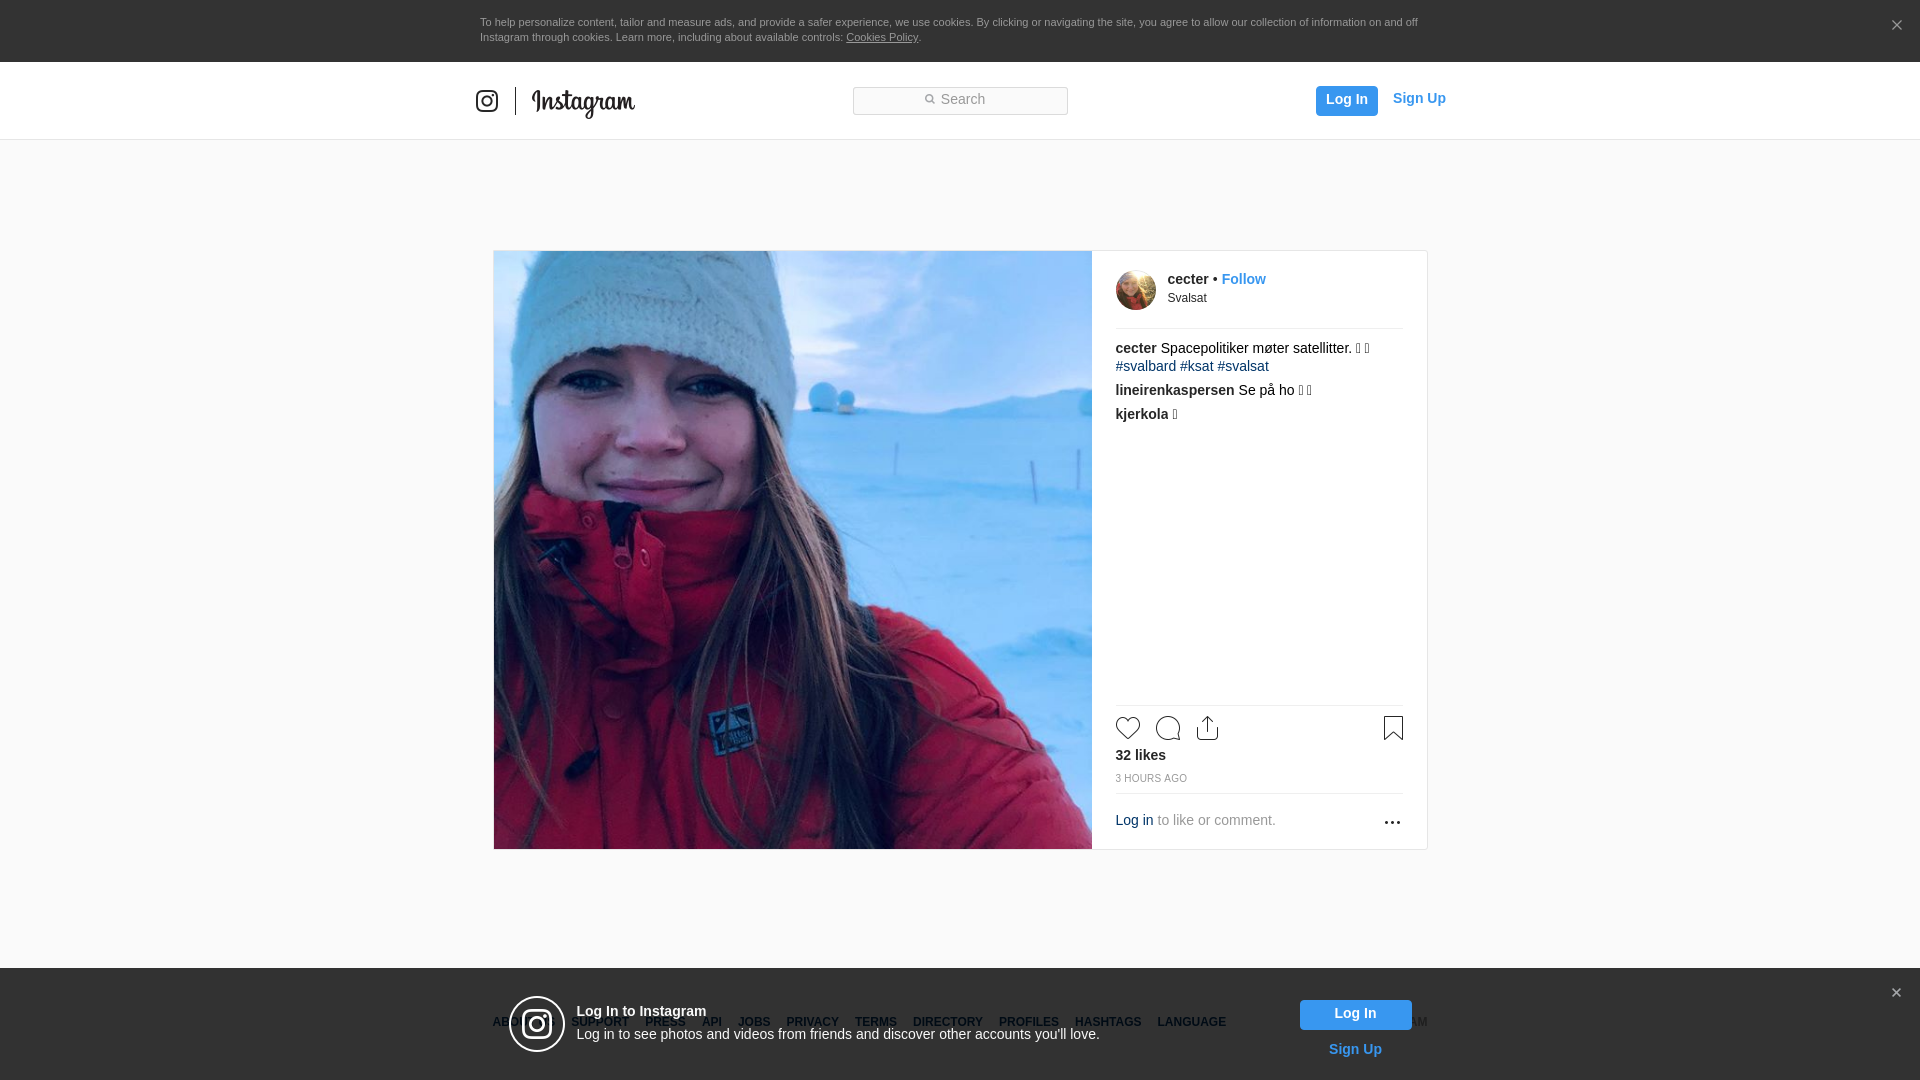The image size is (1920, 1080).
Task: Open the LANGUAGE footer selector
Action: point(1191,1022)
